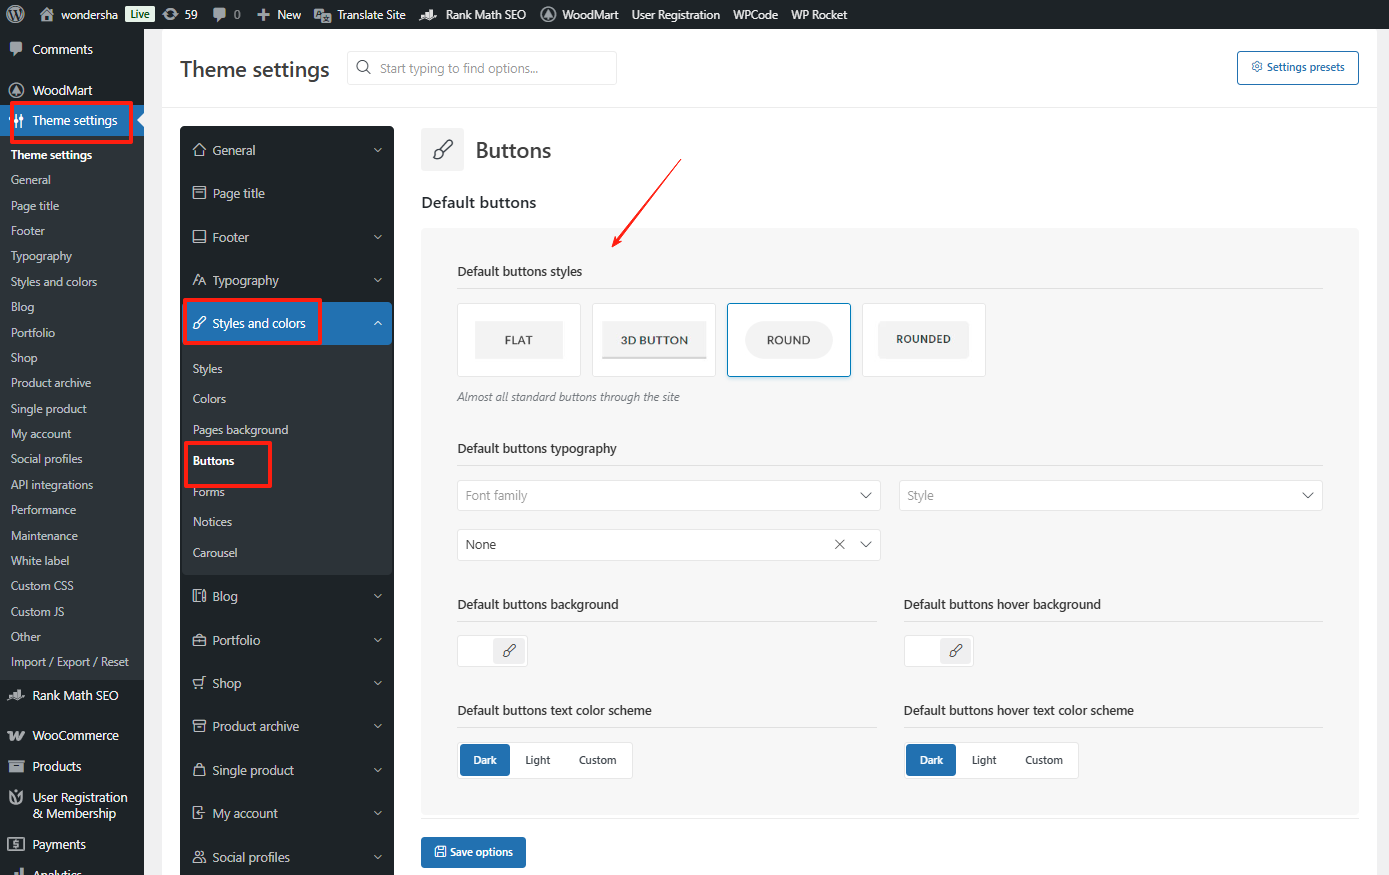Open the WooCommerce sidebar menu

click(x=70, y=735)
